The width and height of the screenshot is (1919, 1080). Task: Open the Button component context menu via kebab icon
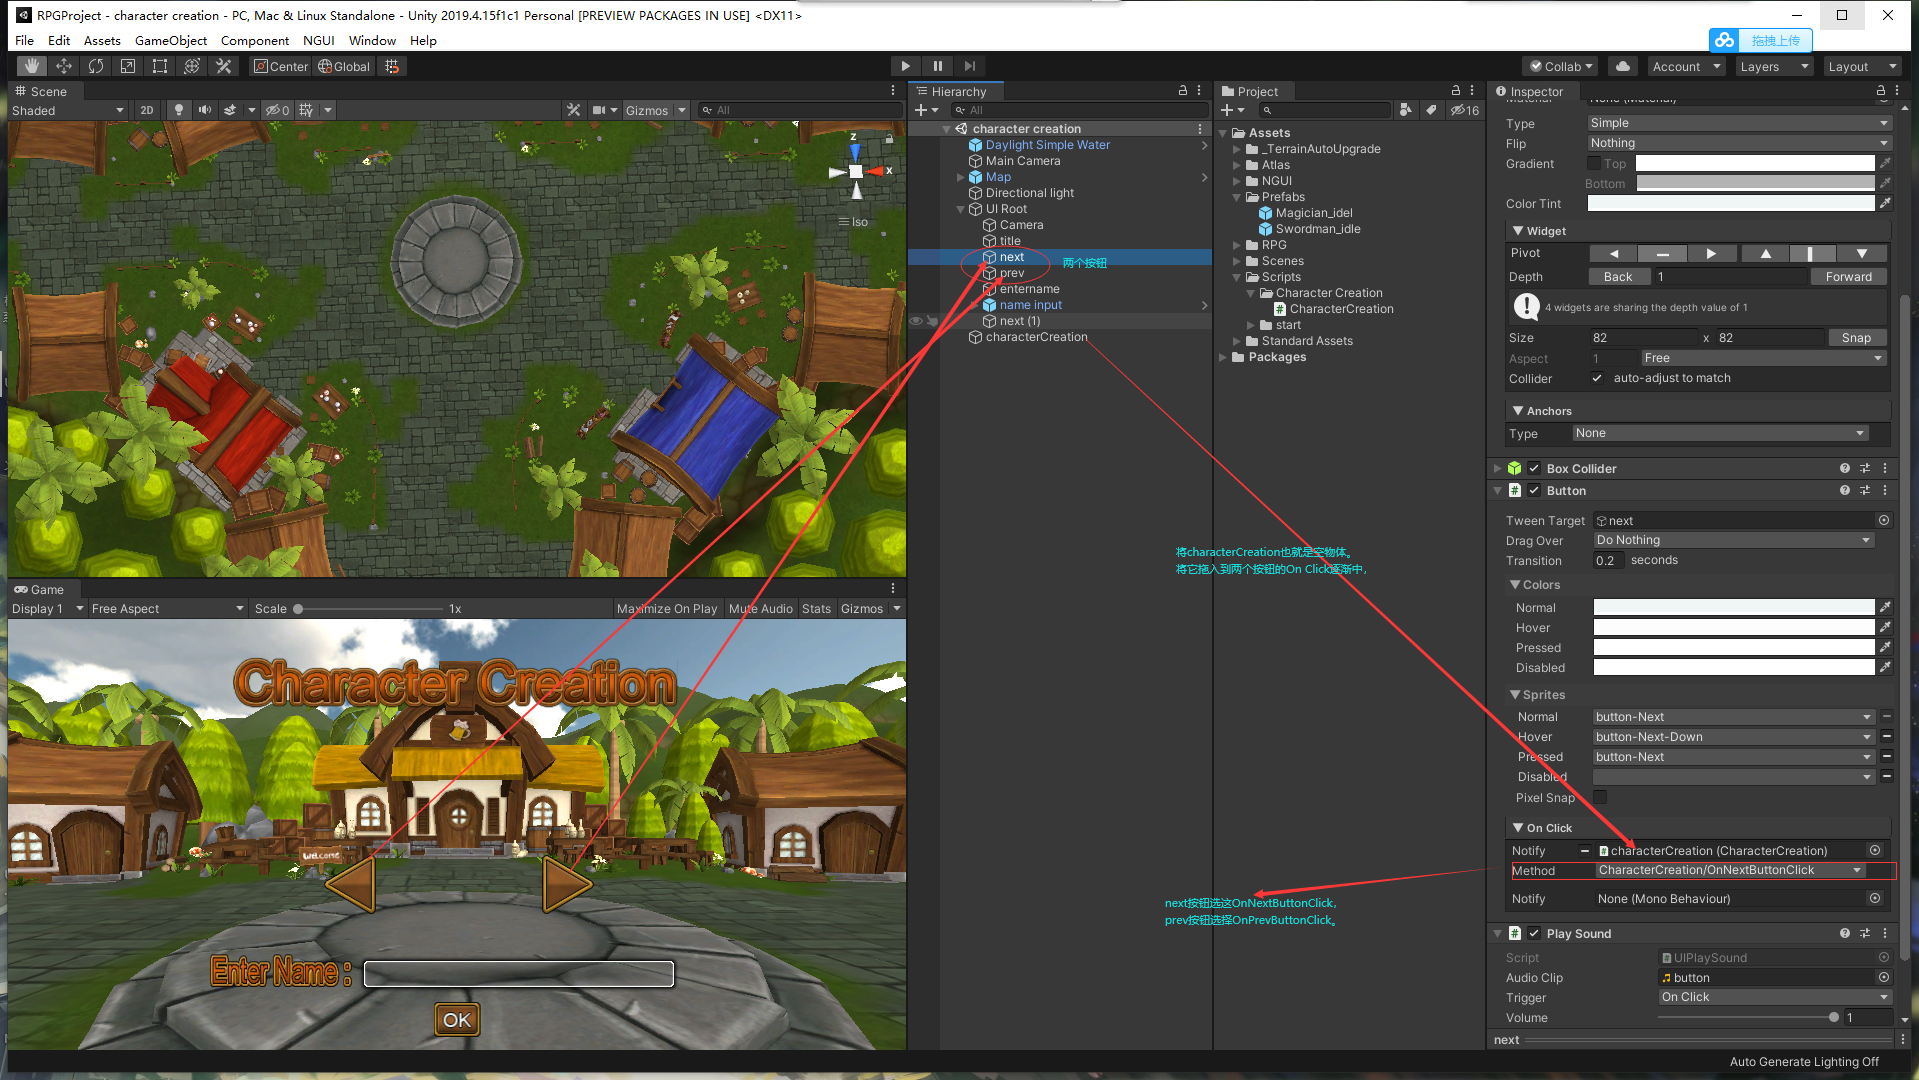[x=1885, y=490]
